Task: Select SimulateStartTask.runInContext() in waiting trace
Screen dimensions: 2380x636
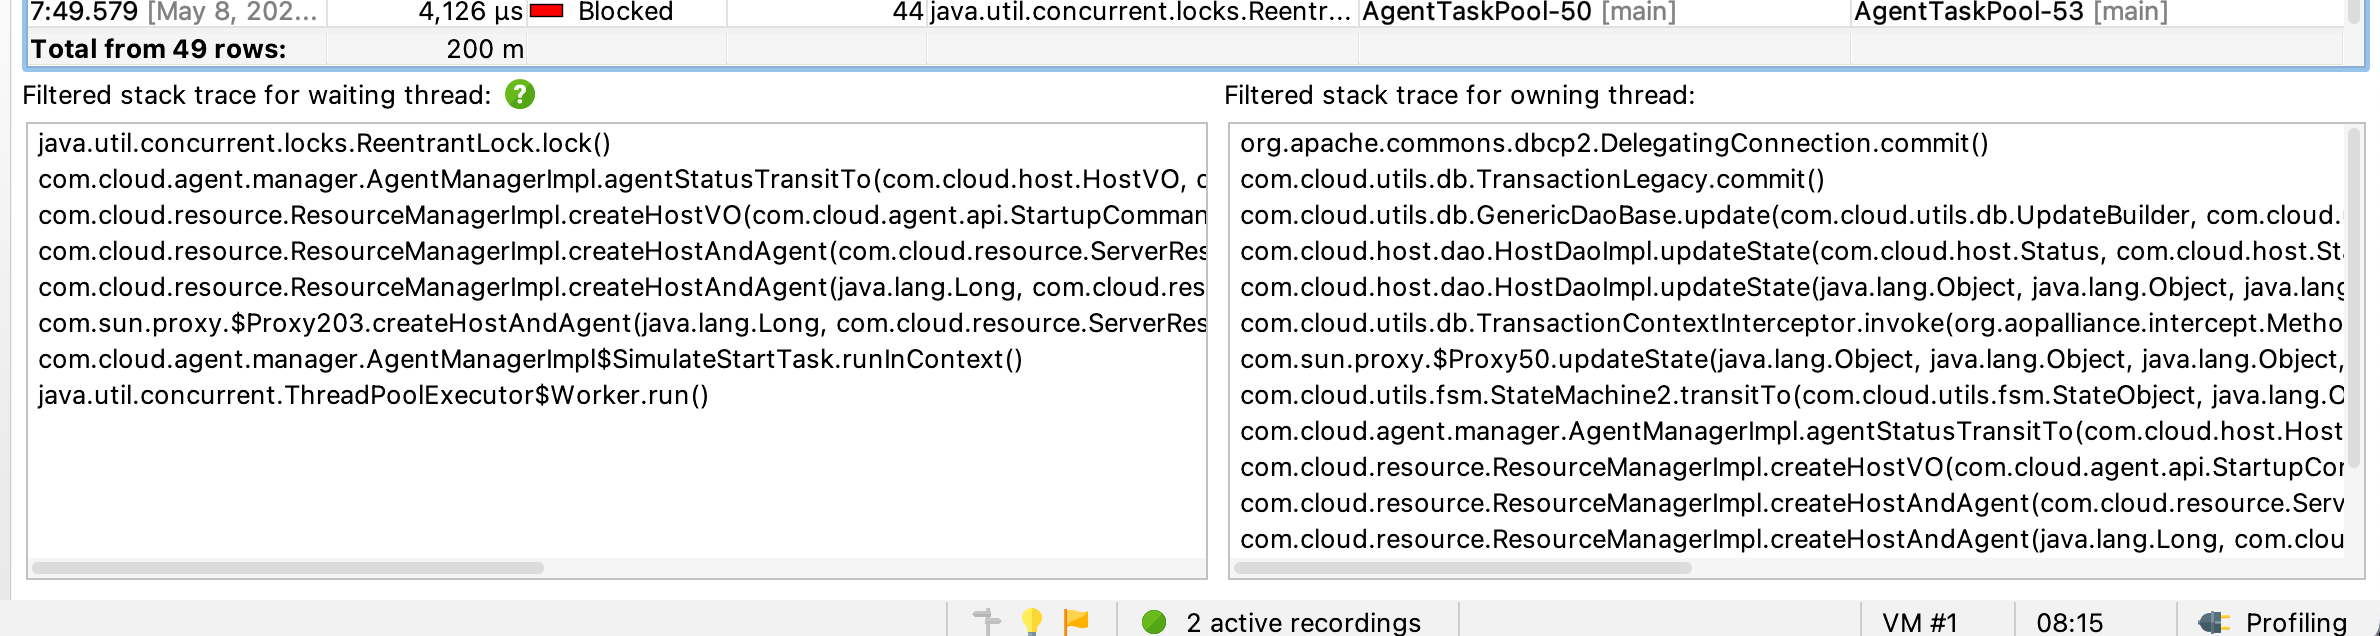Action: 530,360
